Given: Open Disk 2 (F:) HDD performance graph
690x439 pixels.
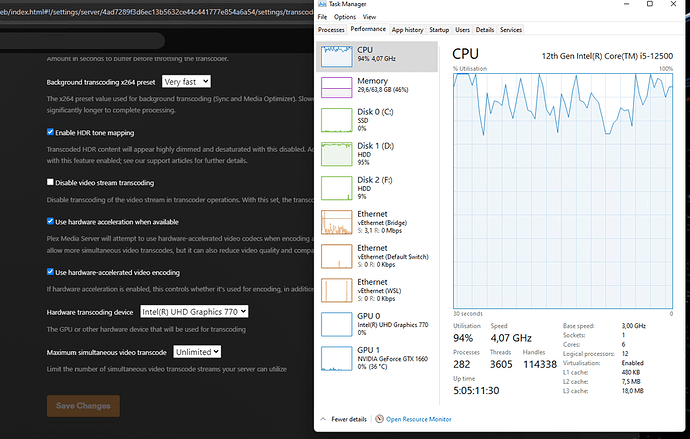Looking at the screenshot, I should (x=337, y=188).
